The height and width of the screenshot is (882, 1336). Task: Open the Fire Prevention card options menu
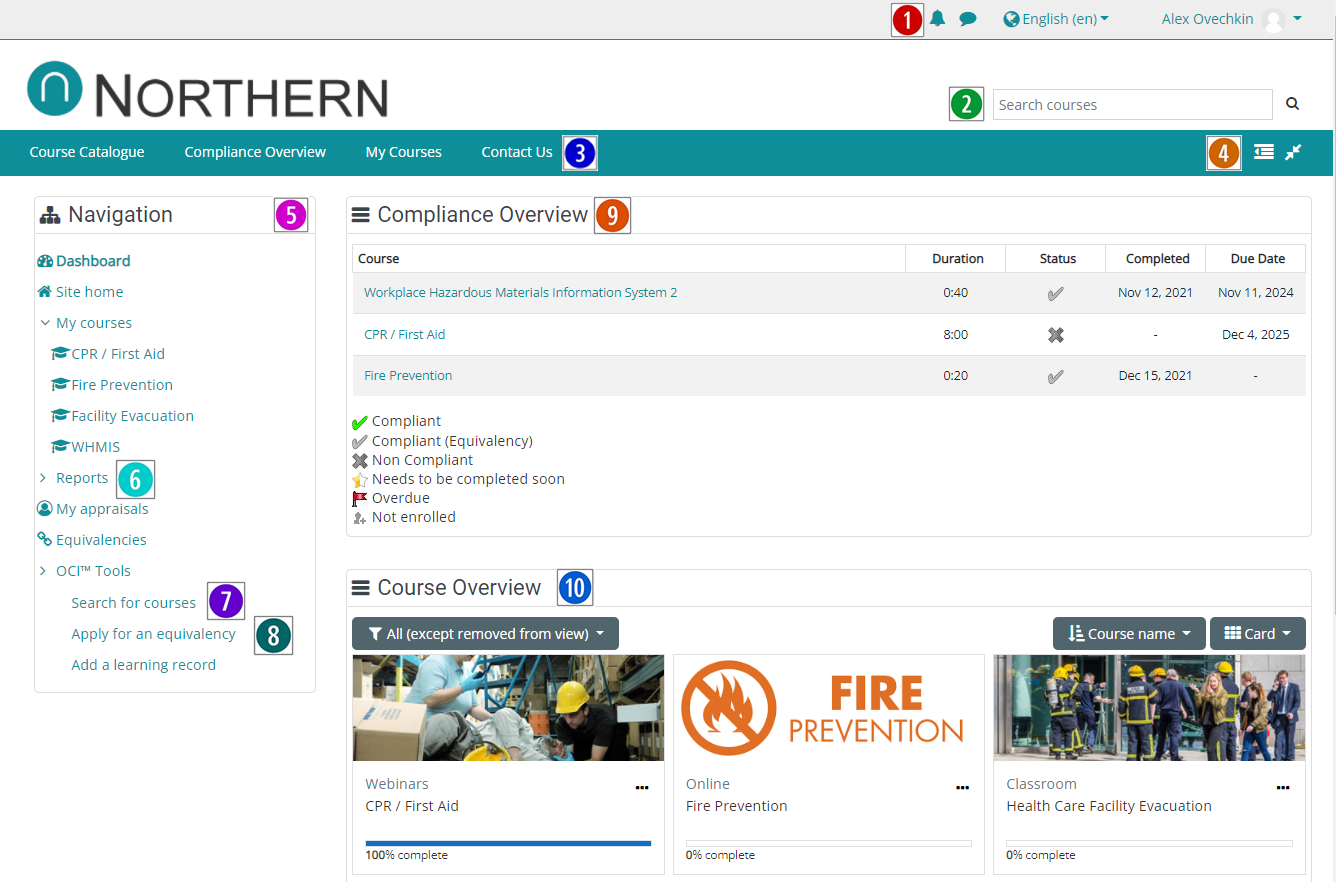(962, 788)
